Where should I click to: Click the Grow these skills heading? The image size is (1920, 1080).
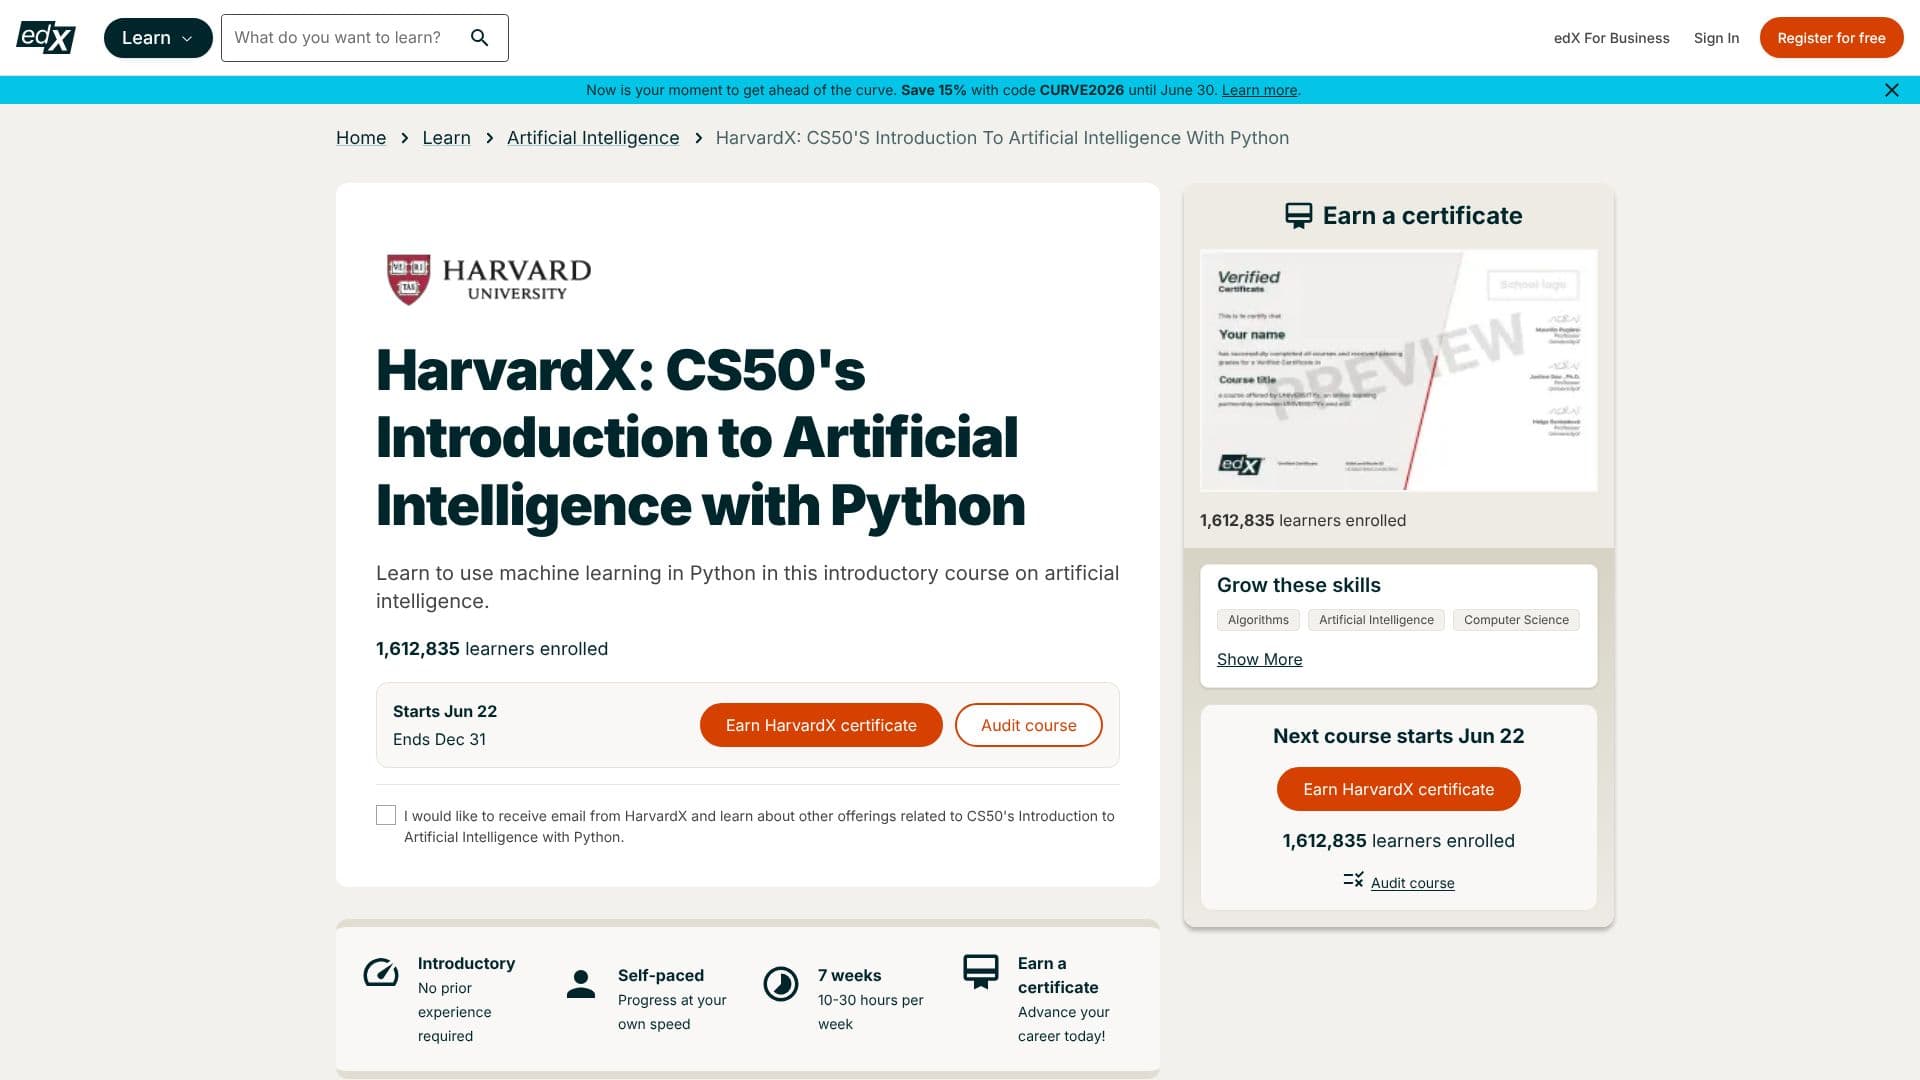pyautogui.click(x=1298, y=585)
